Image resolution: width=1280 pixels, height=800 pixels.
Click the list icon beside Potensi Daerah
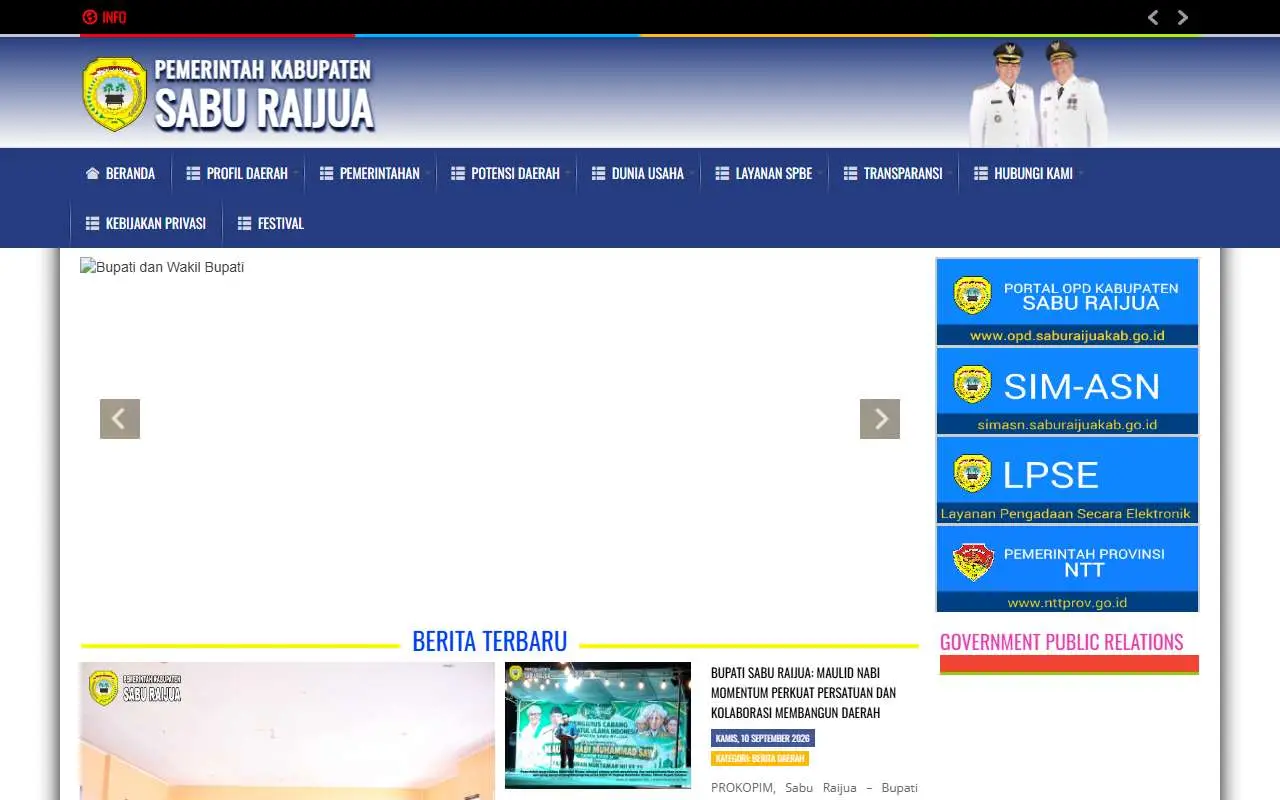click(x=458, y=173)
